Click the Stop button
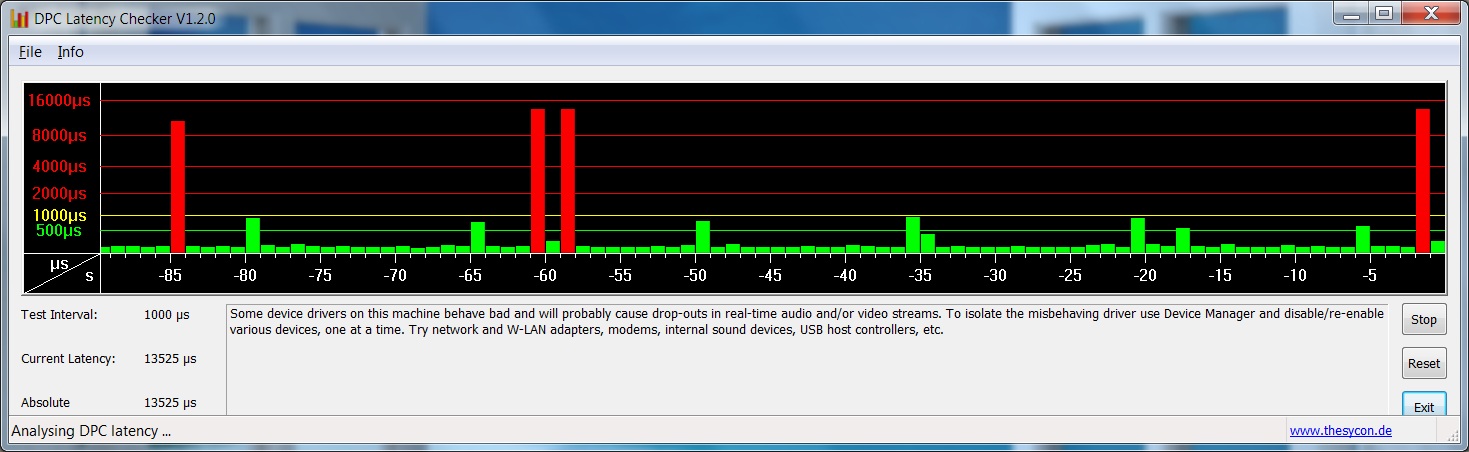Screen dimensions: 1469x452 click(x=1424, y=320)
